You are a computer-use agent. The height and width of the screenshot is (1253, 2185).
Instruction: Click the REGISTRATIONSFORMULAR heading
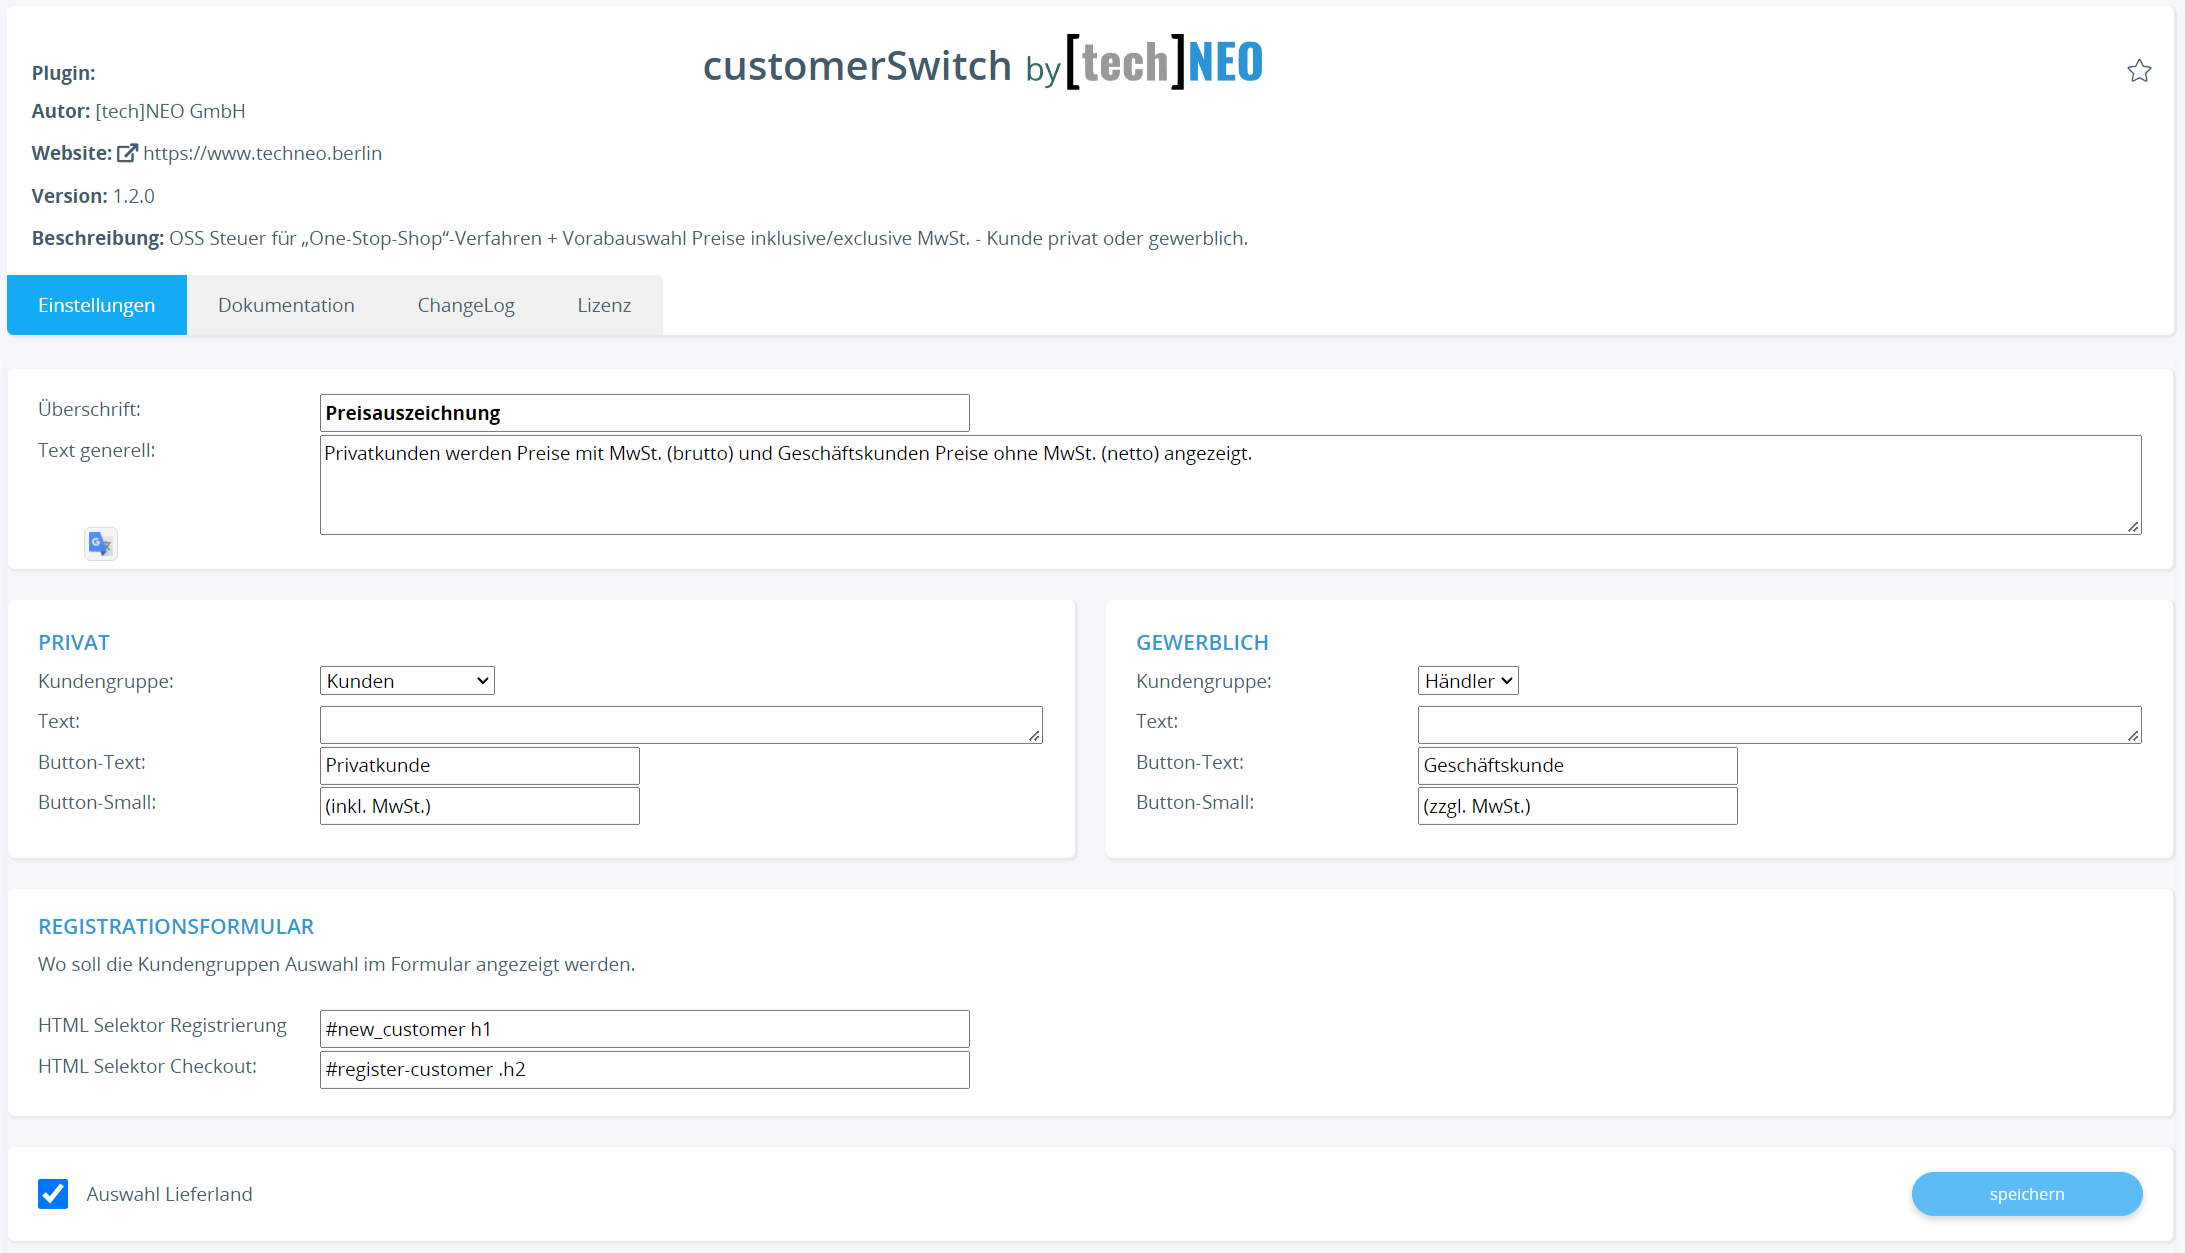point(176,927)
